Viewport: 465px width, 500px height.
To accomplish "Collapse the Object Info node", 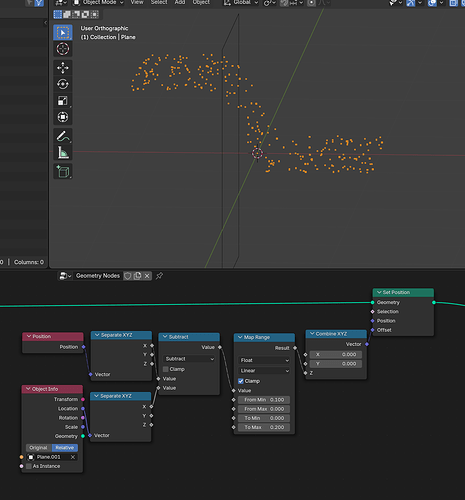I will [x=28, y=389].
